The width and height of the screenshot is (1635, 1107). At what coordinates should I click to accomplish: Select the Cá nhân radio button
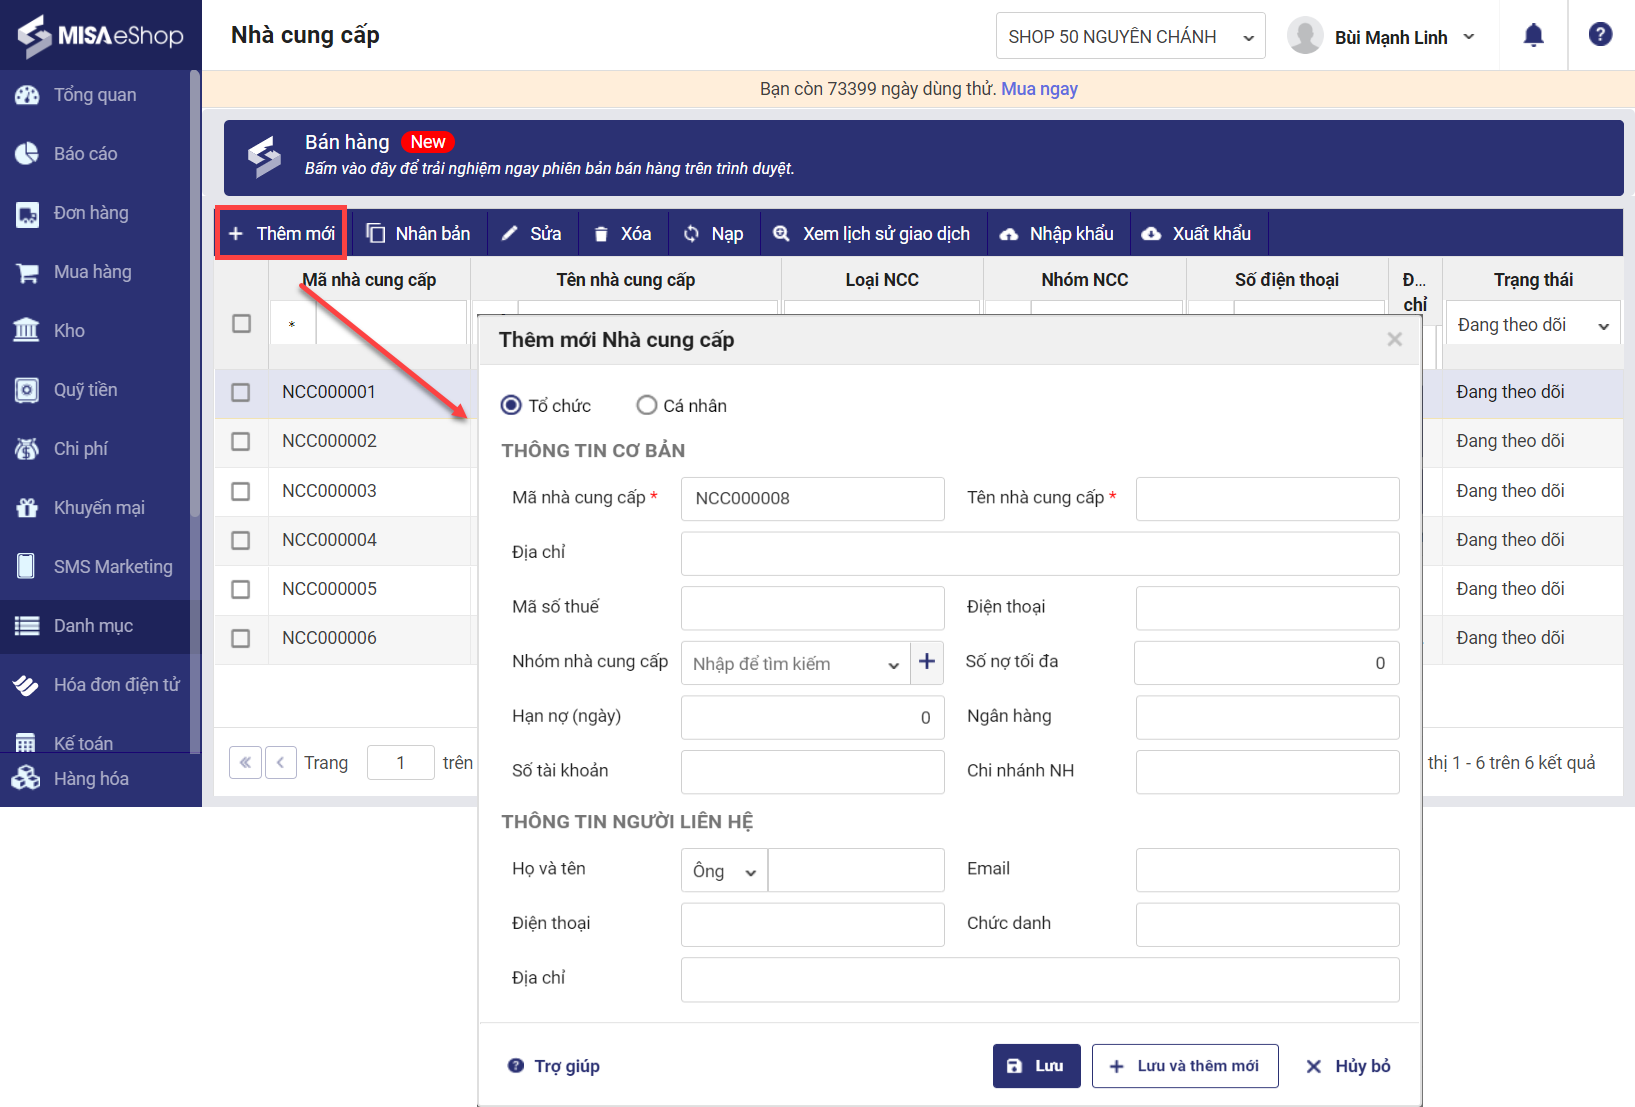tap(647, 405)
